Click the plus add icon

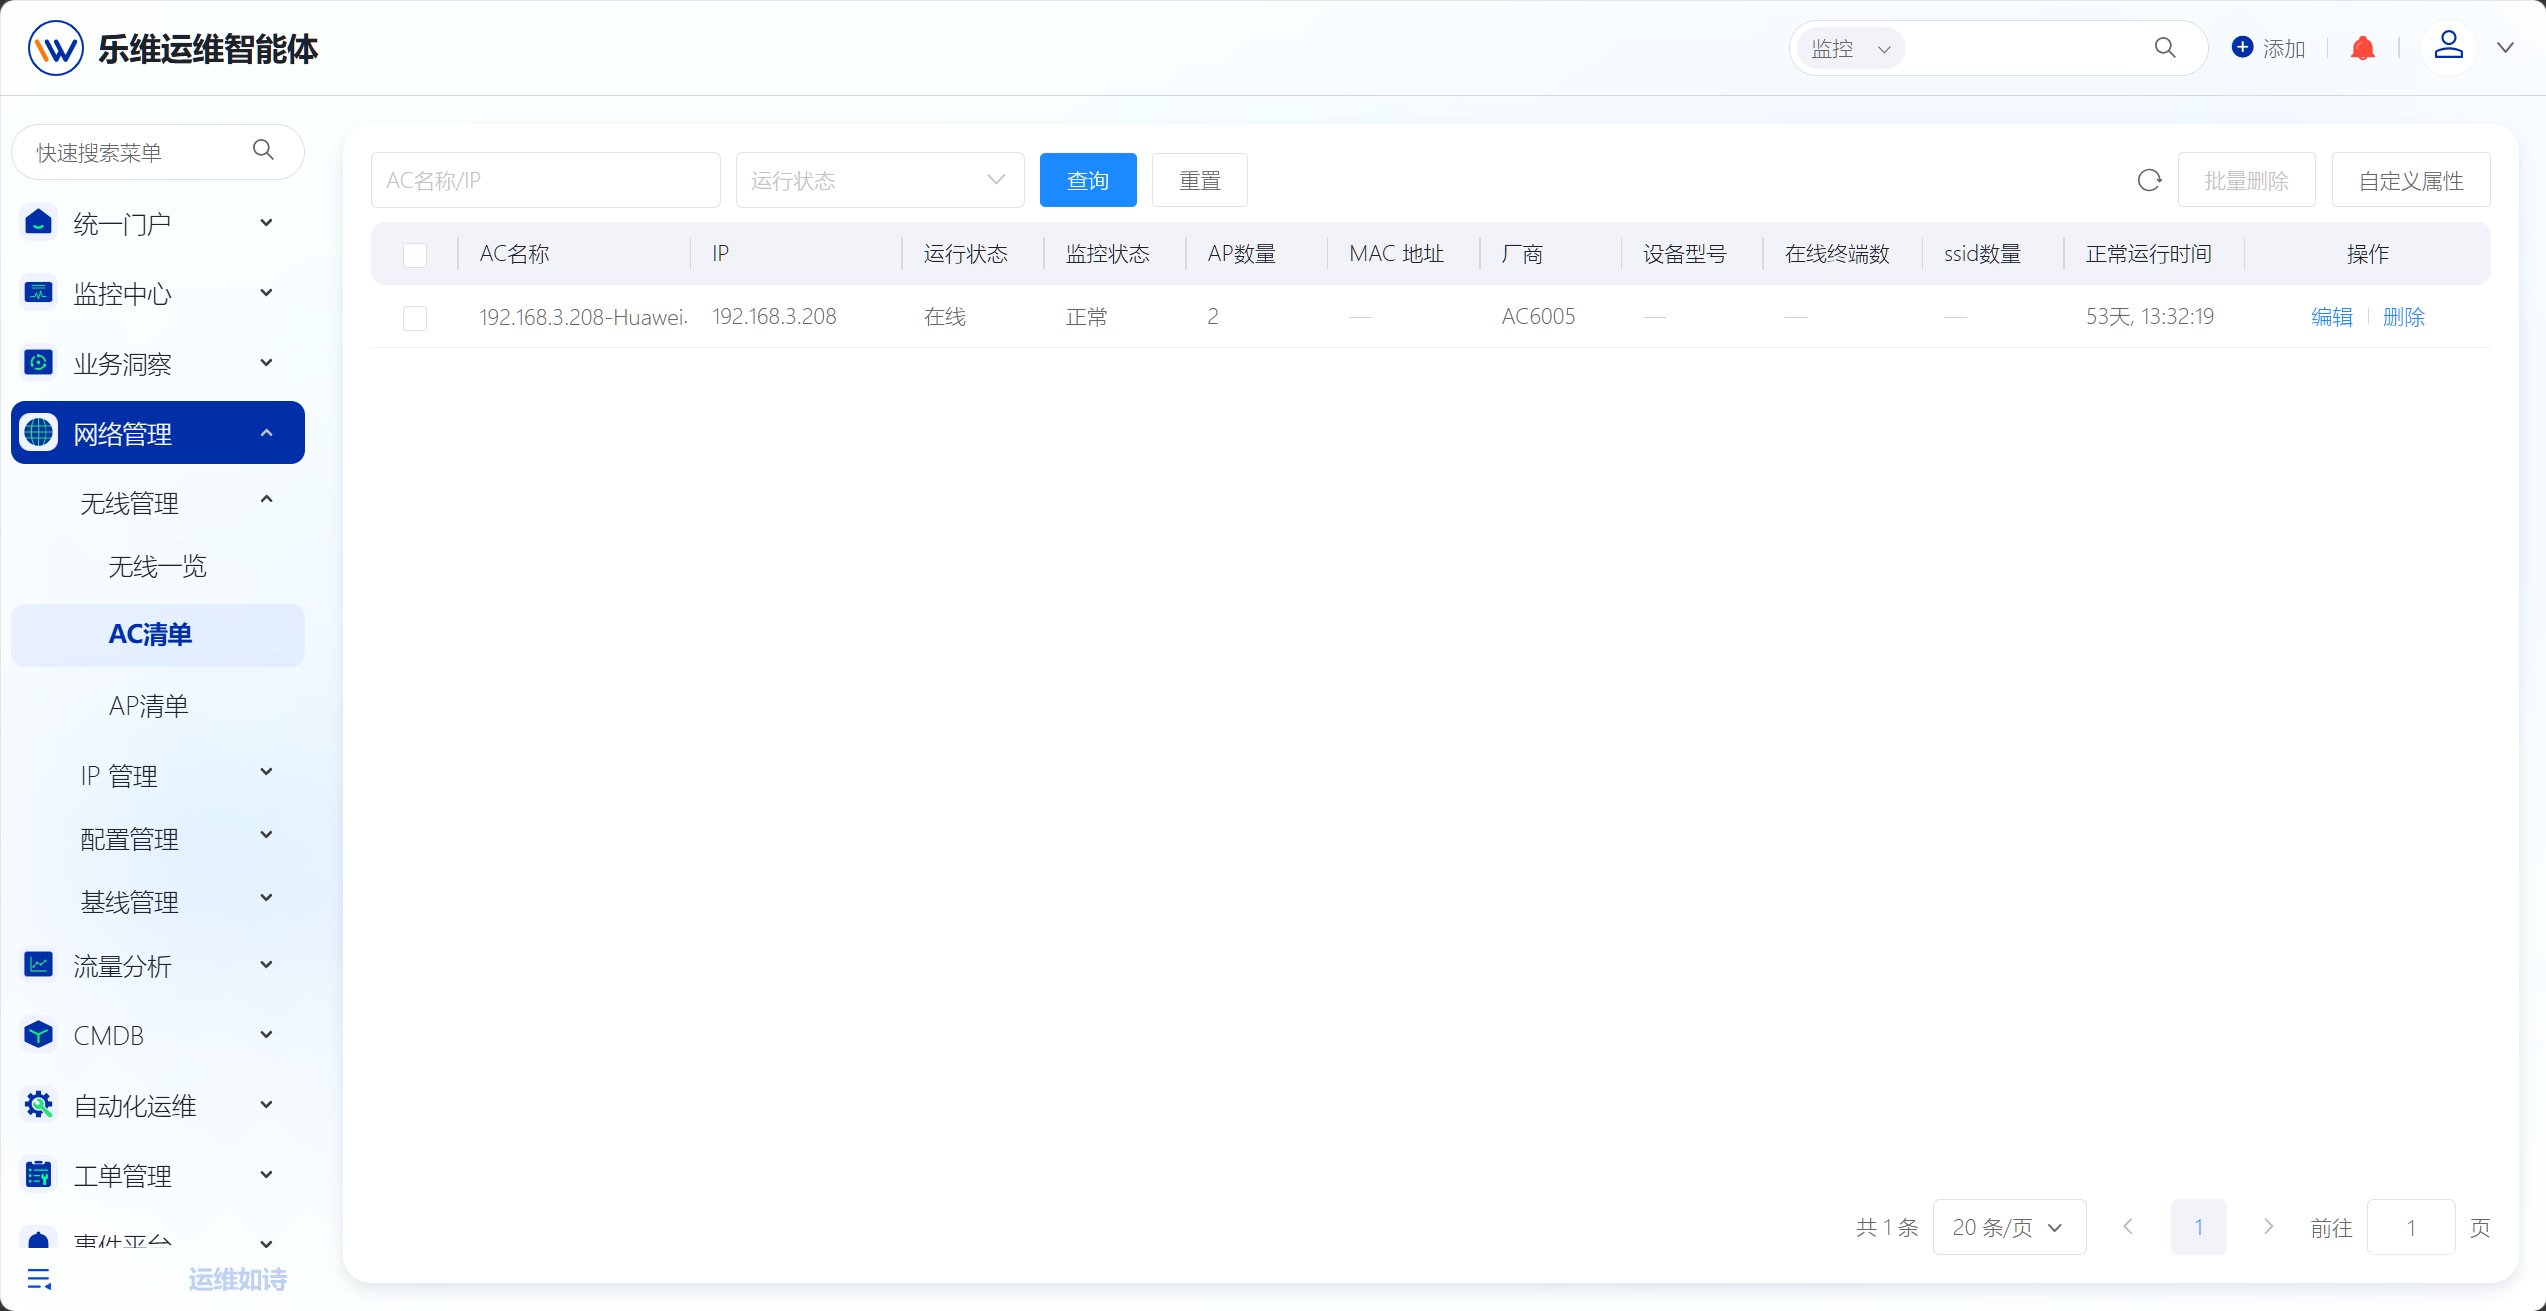2242,47
